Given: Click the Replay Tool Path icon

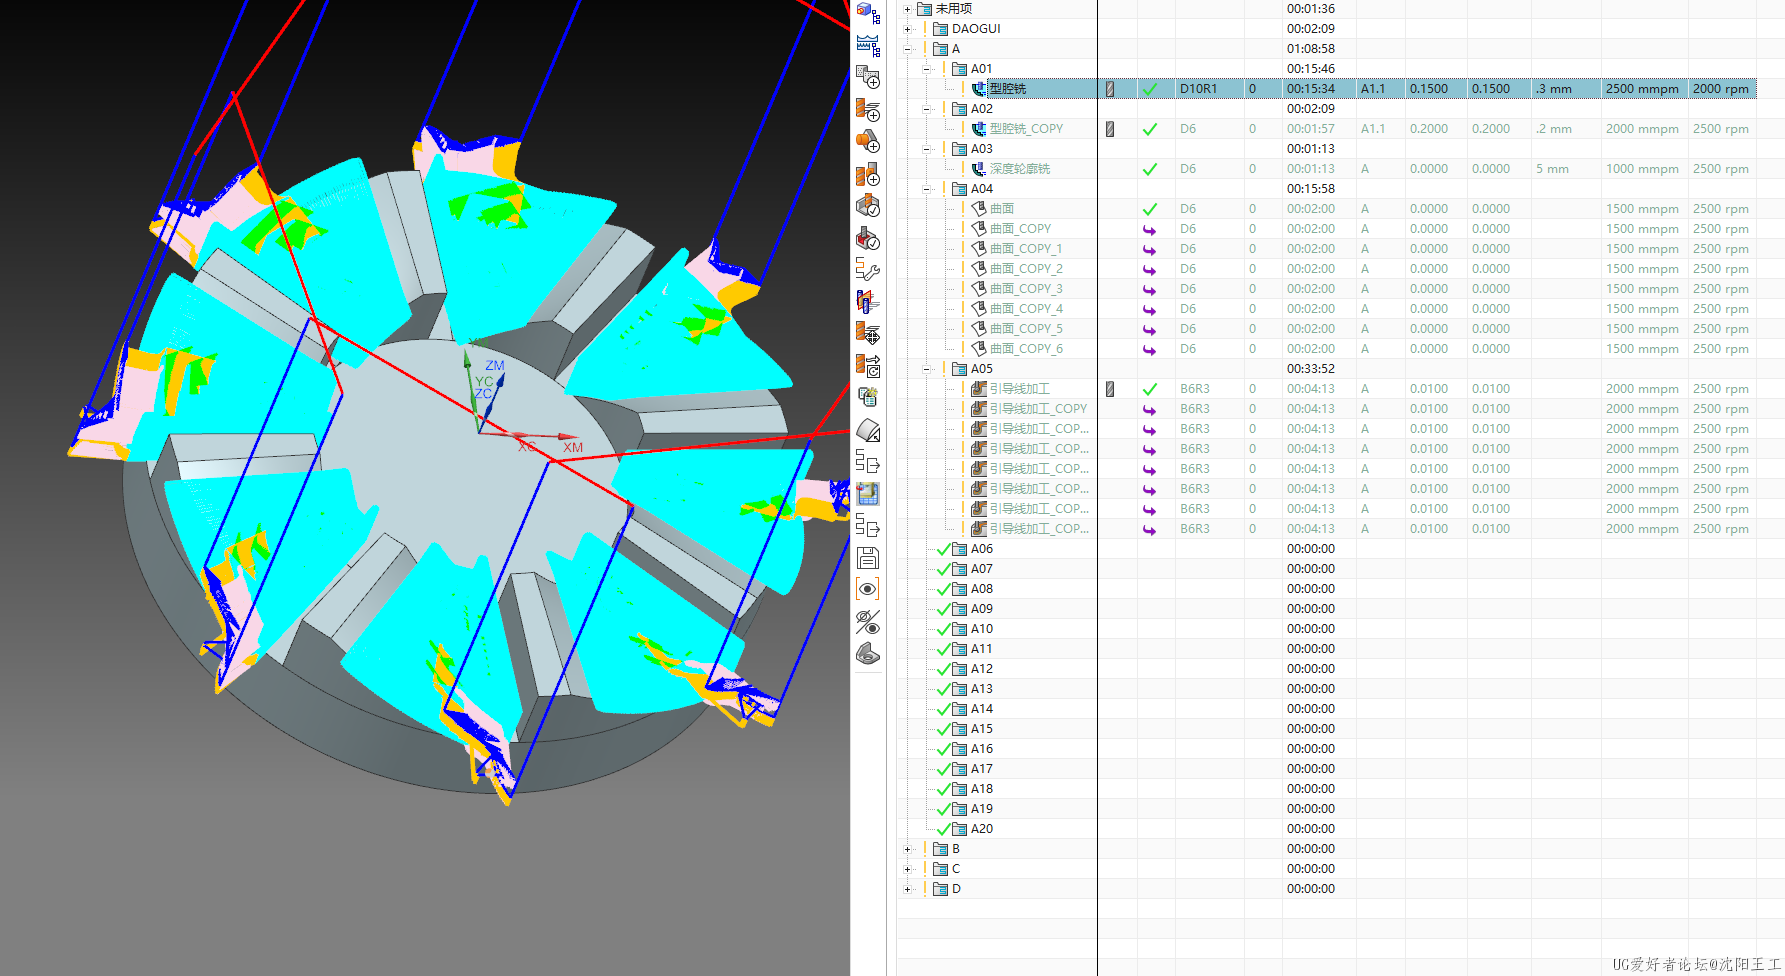Looking at the screenshot, I should [868, 334].
